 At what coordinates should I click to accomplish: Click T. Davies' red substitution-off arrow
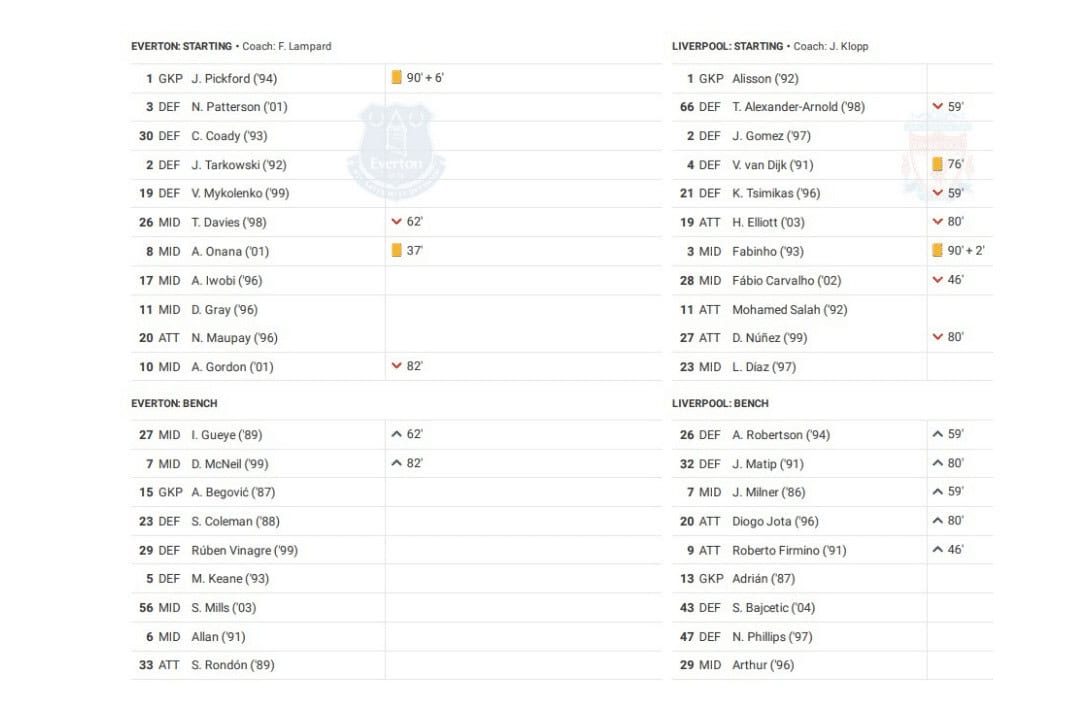click(x=397, y=222)
